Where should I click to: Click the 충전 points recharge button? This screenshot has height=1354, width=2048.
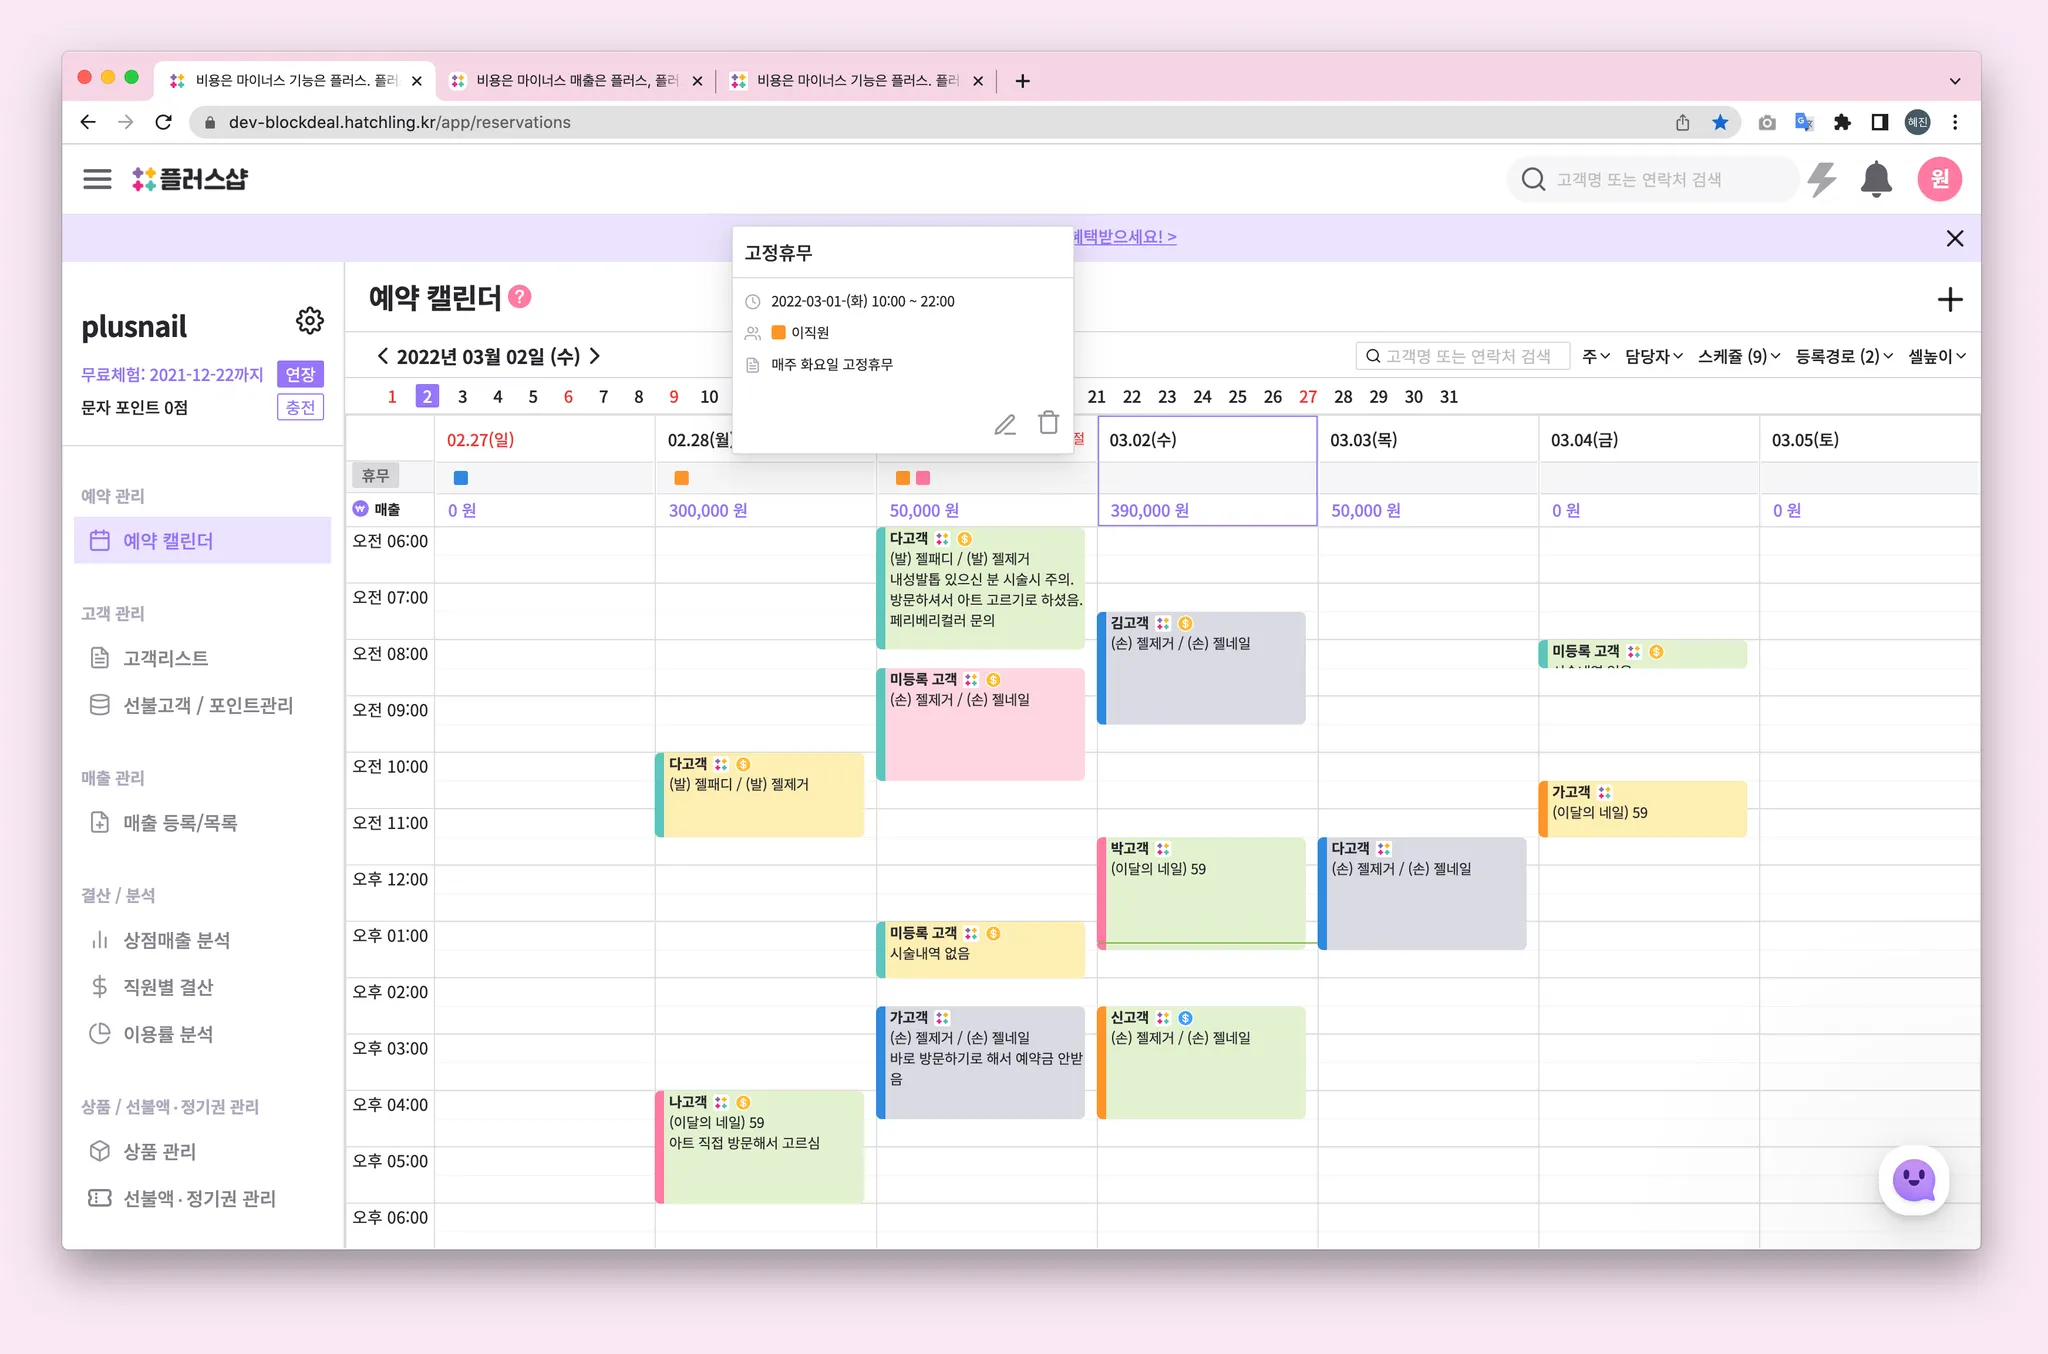coord(300,407)
